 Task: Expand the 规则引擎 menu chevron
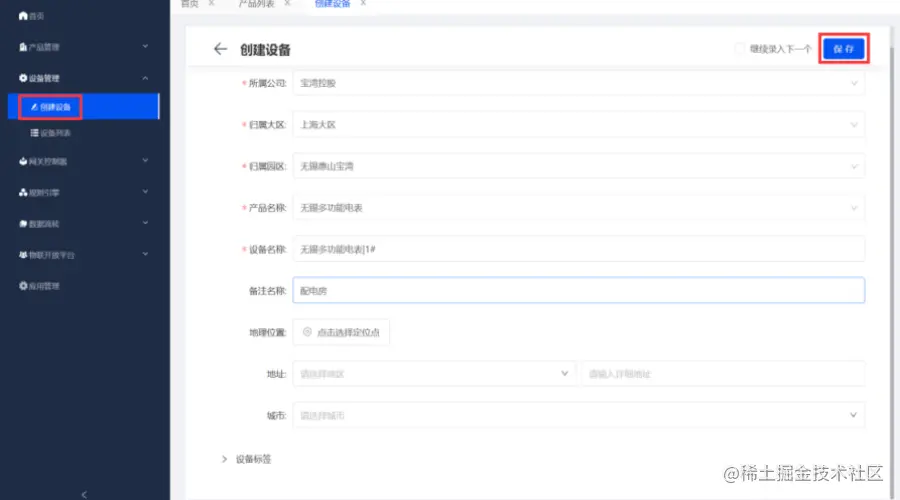pos(145,192)
